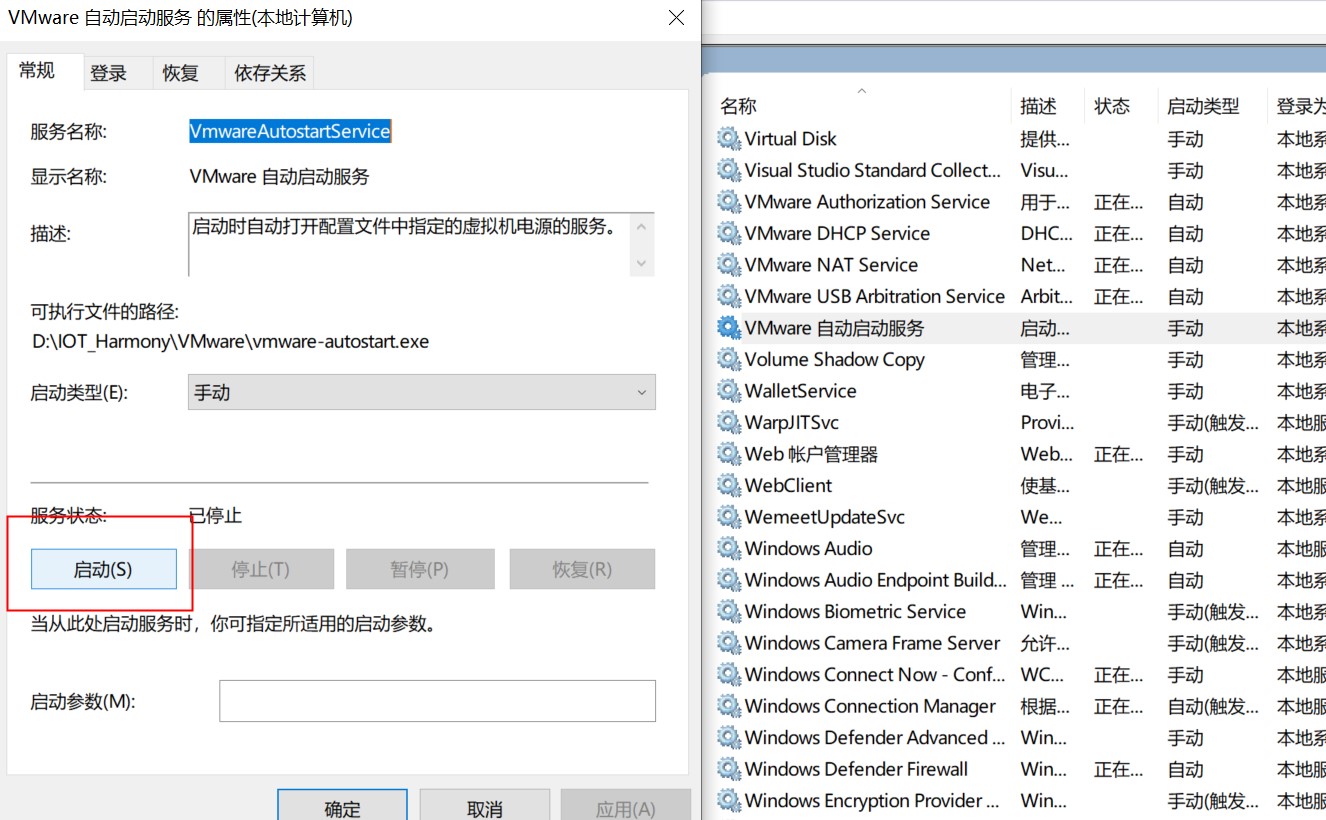The width and height of the screenshot is (1326, 820).
Task: Click Windows Biometric Service gear icon
Action: coord(729,611)
